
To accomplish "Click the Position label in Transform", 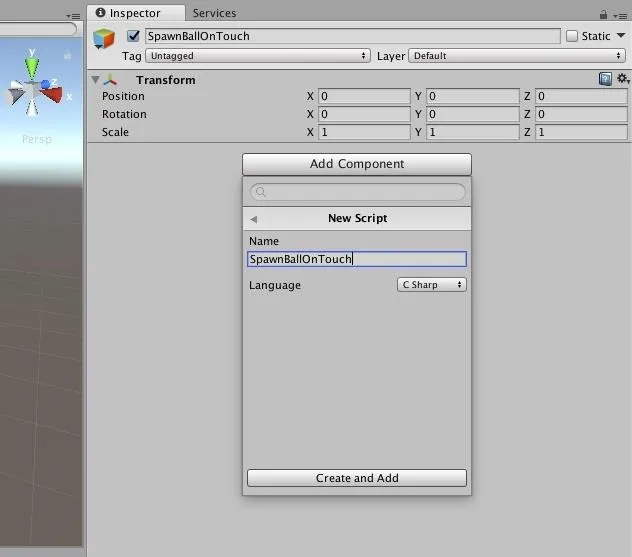I will (x=123, y=96).
